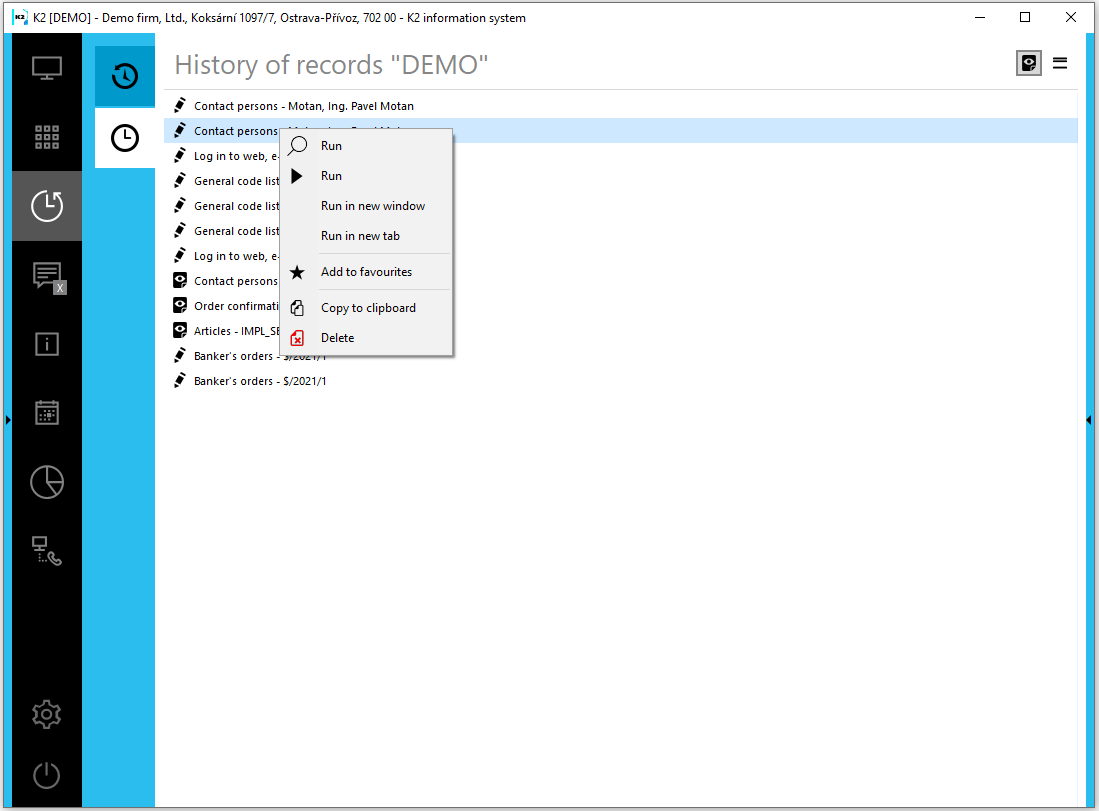Choose Run with magnifier icon

point(366,146)
